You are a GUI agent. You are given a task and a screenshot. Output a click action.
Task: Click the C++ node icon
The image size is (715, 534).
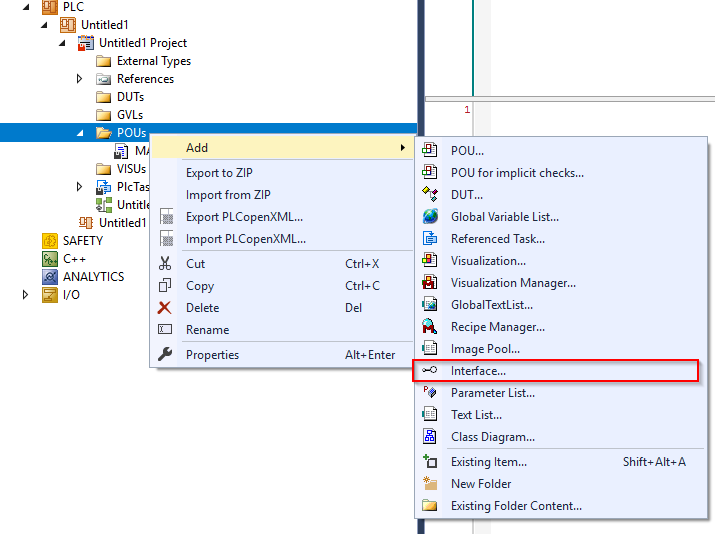[x=50, y=259]
